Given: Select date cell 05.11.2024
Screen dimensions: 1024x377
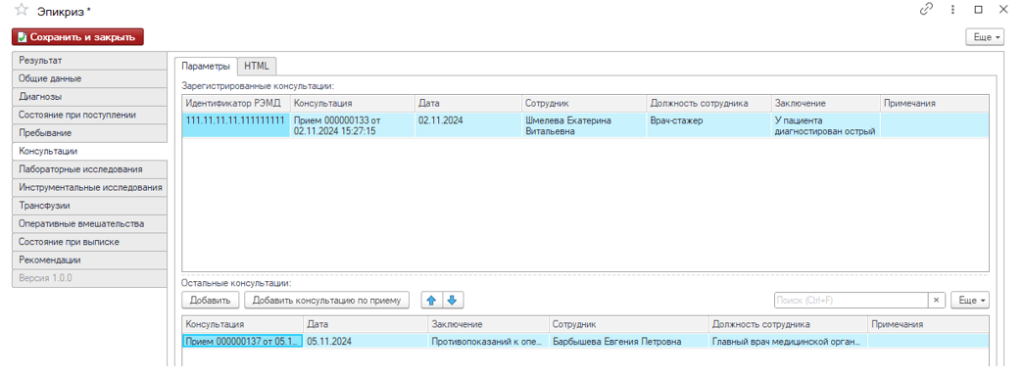Looking at the screenshot, I should coord(365,341).
